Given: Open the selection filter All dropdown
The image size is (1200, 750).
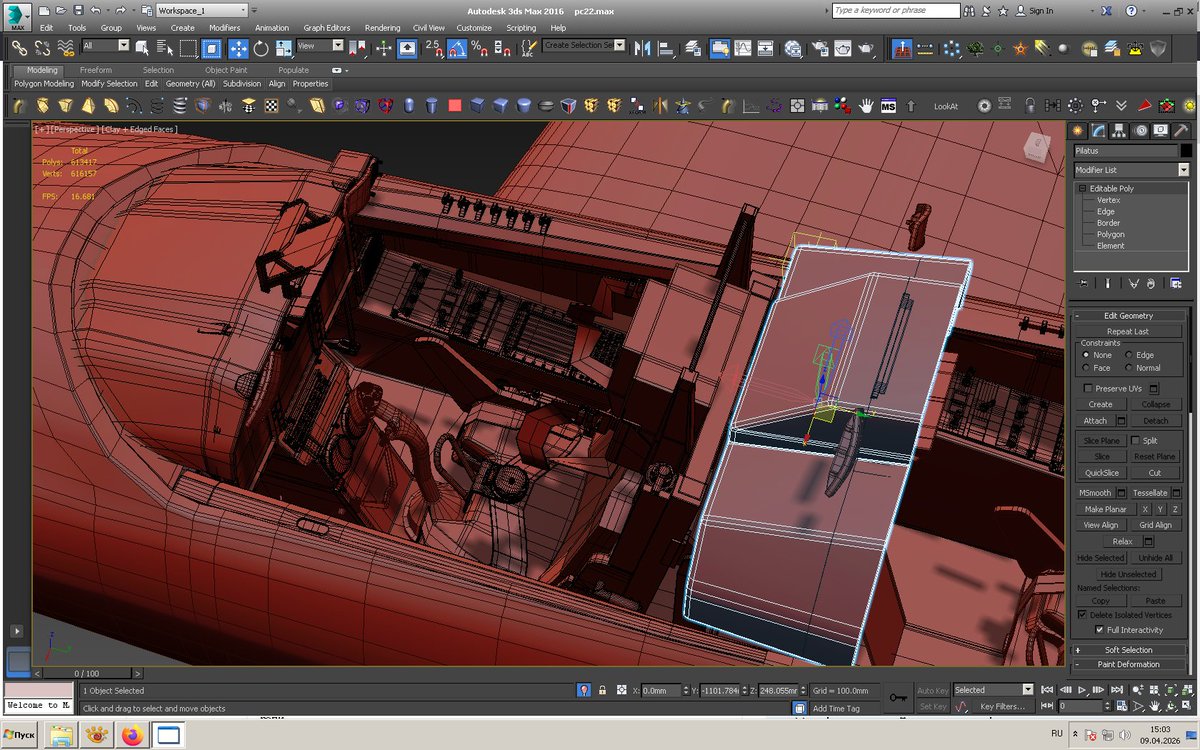Looking at the screenshot, I should (x=106, y=46).
